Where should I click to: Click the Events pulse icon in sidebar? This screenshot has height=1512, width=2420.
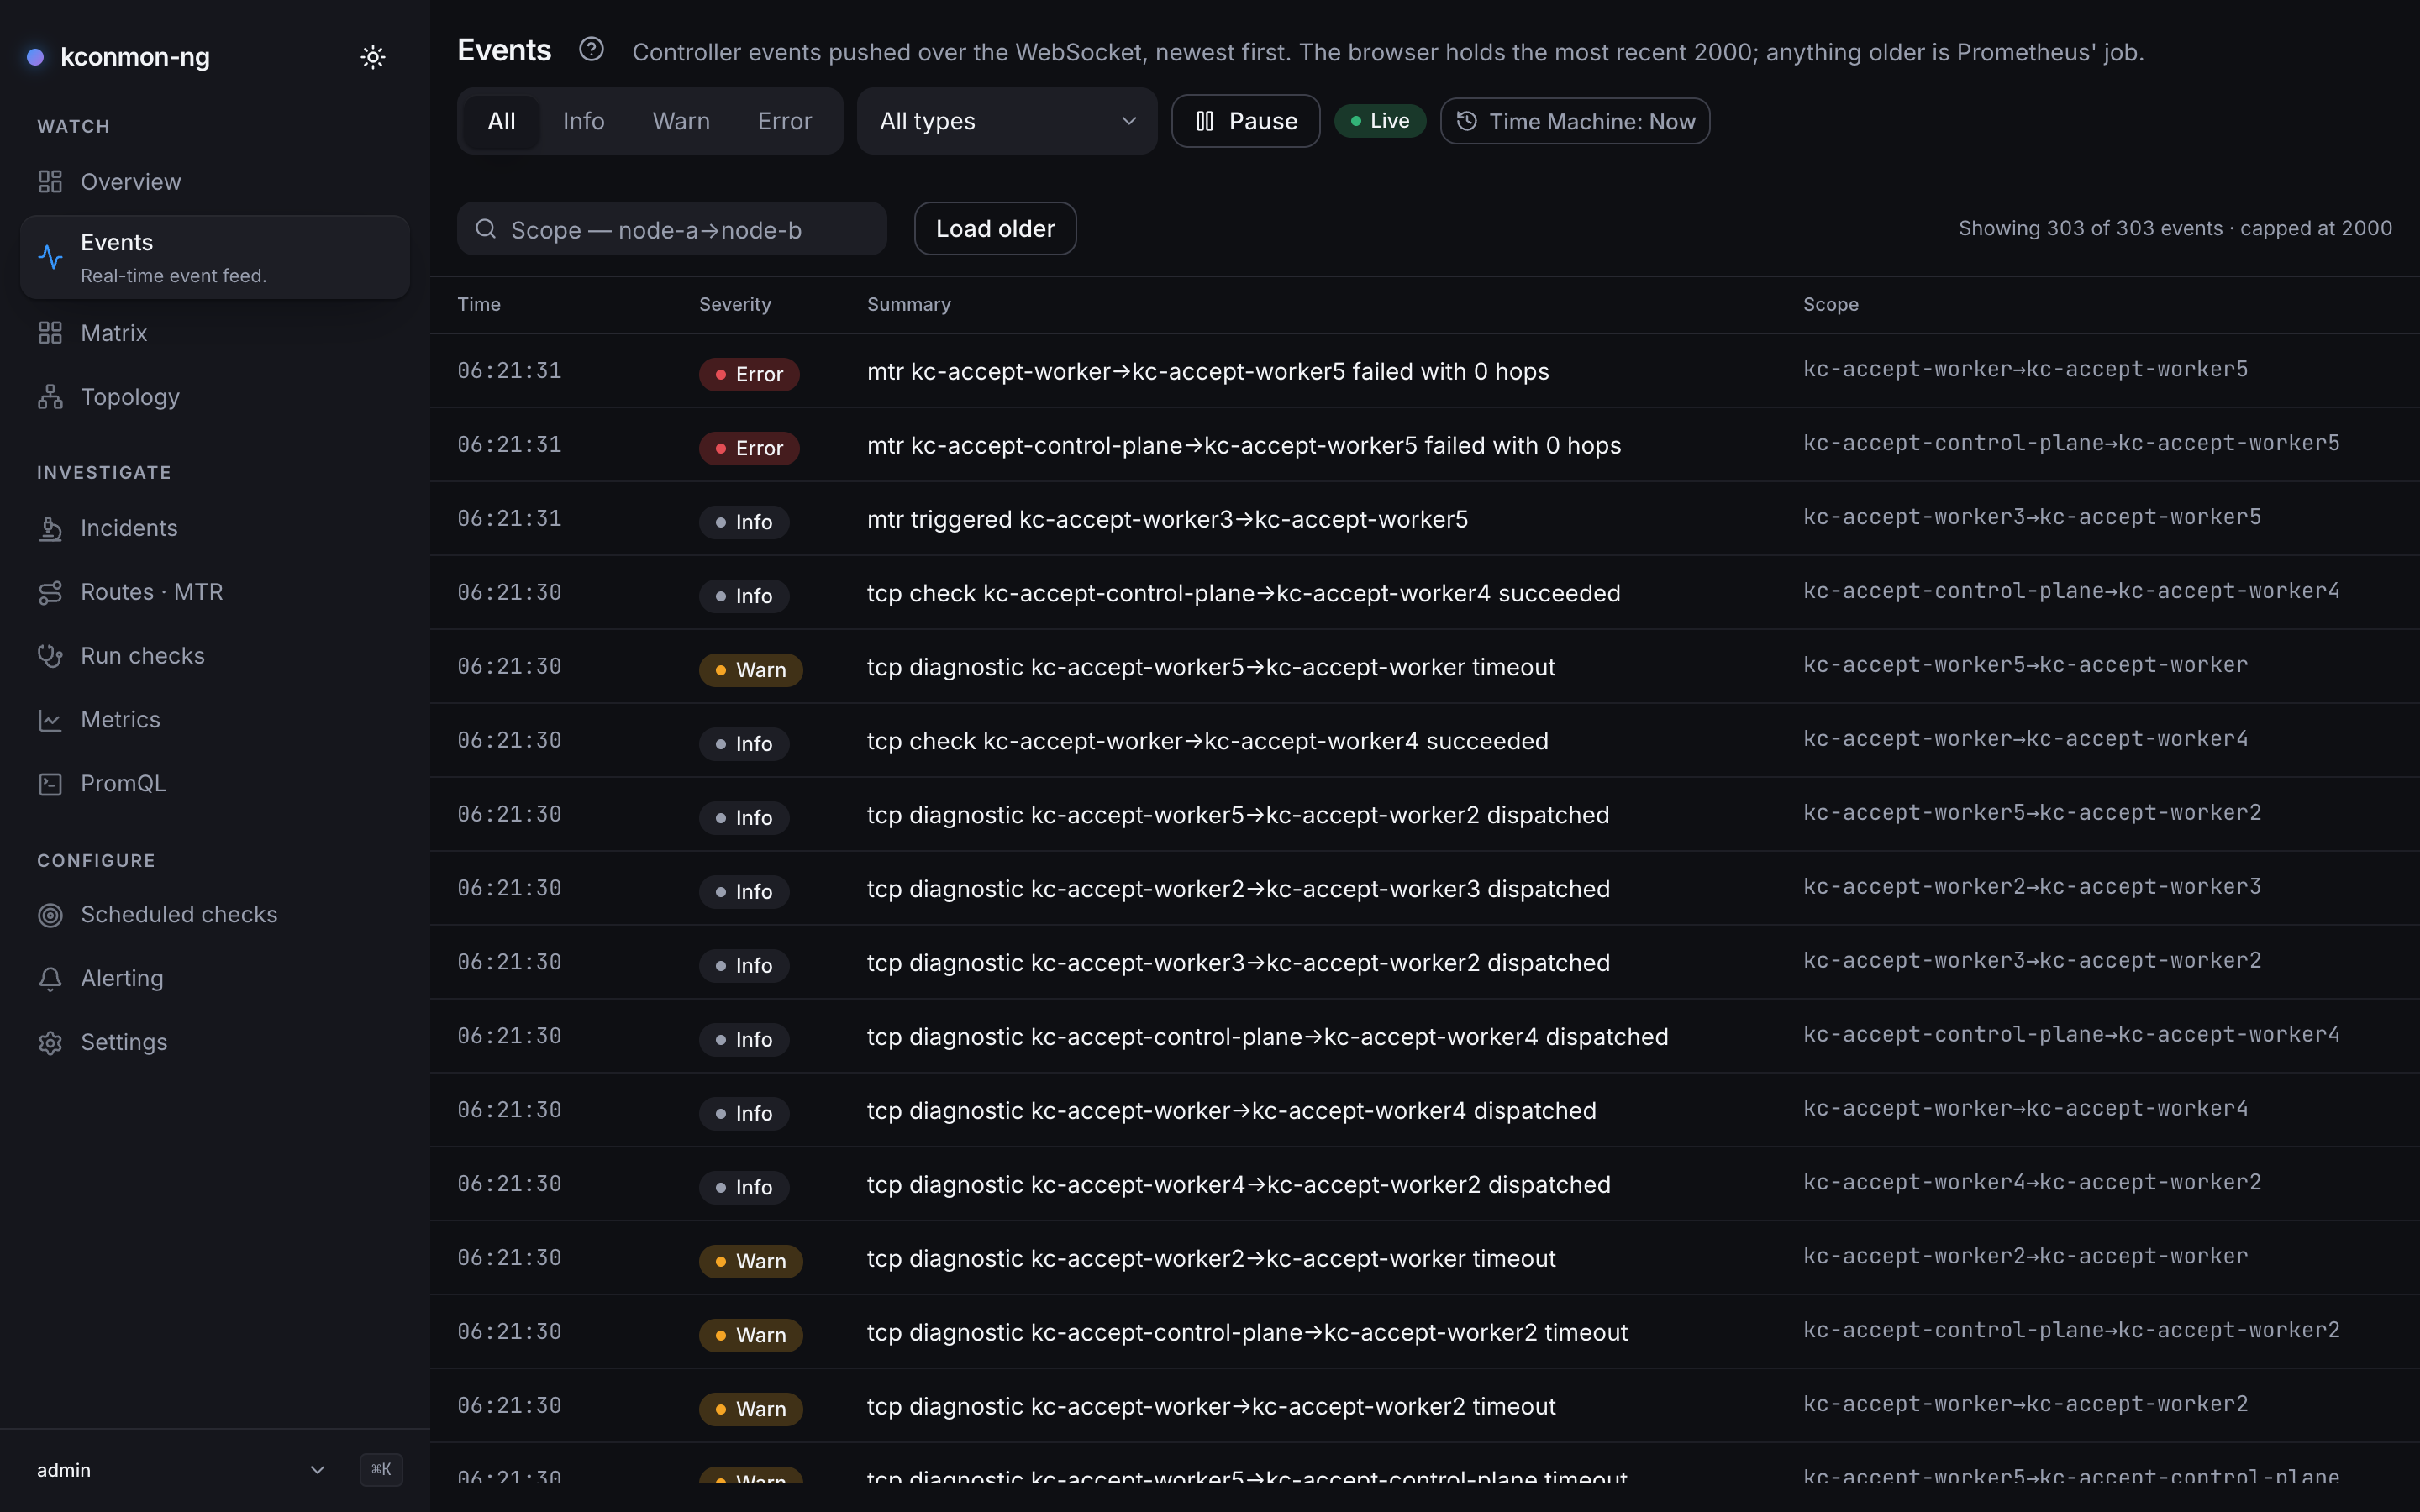tap(50, 257)
